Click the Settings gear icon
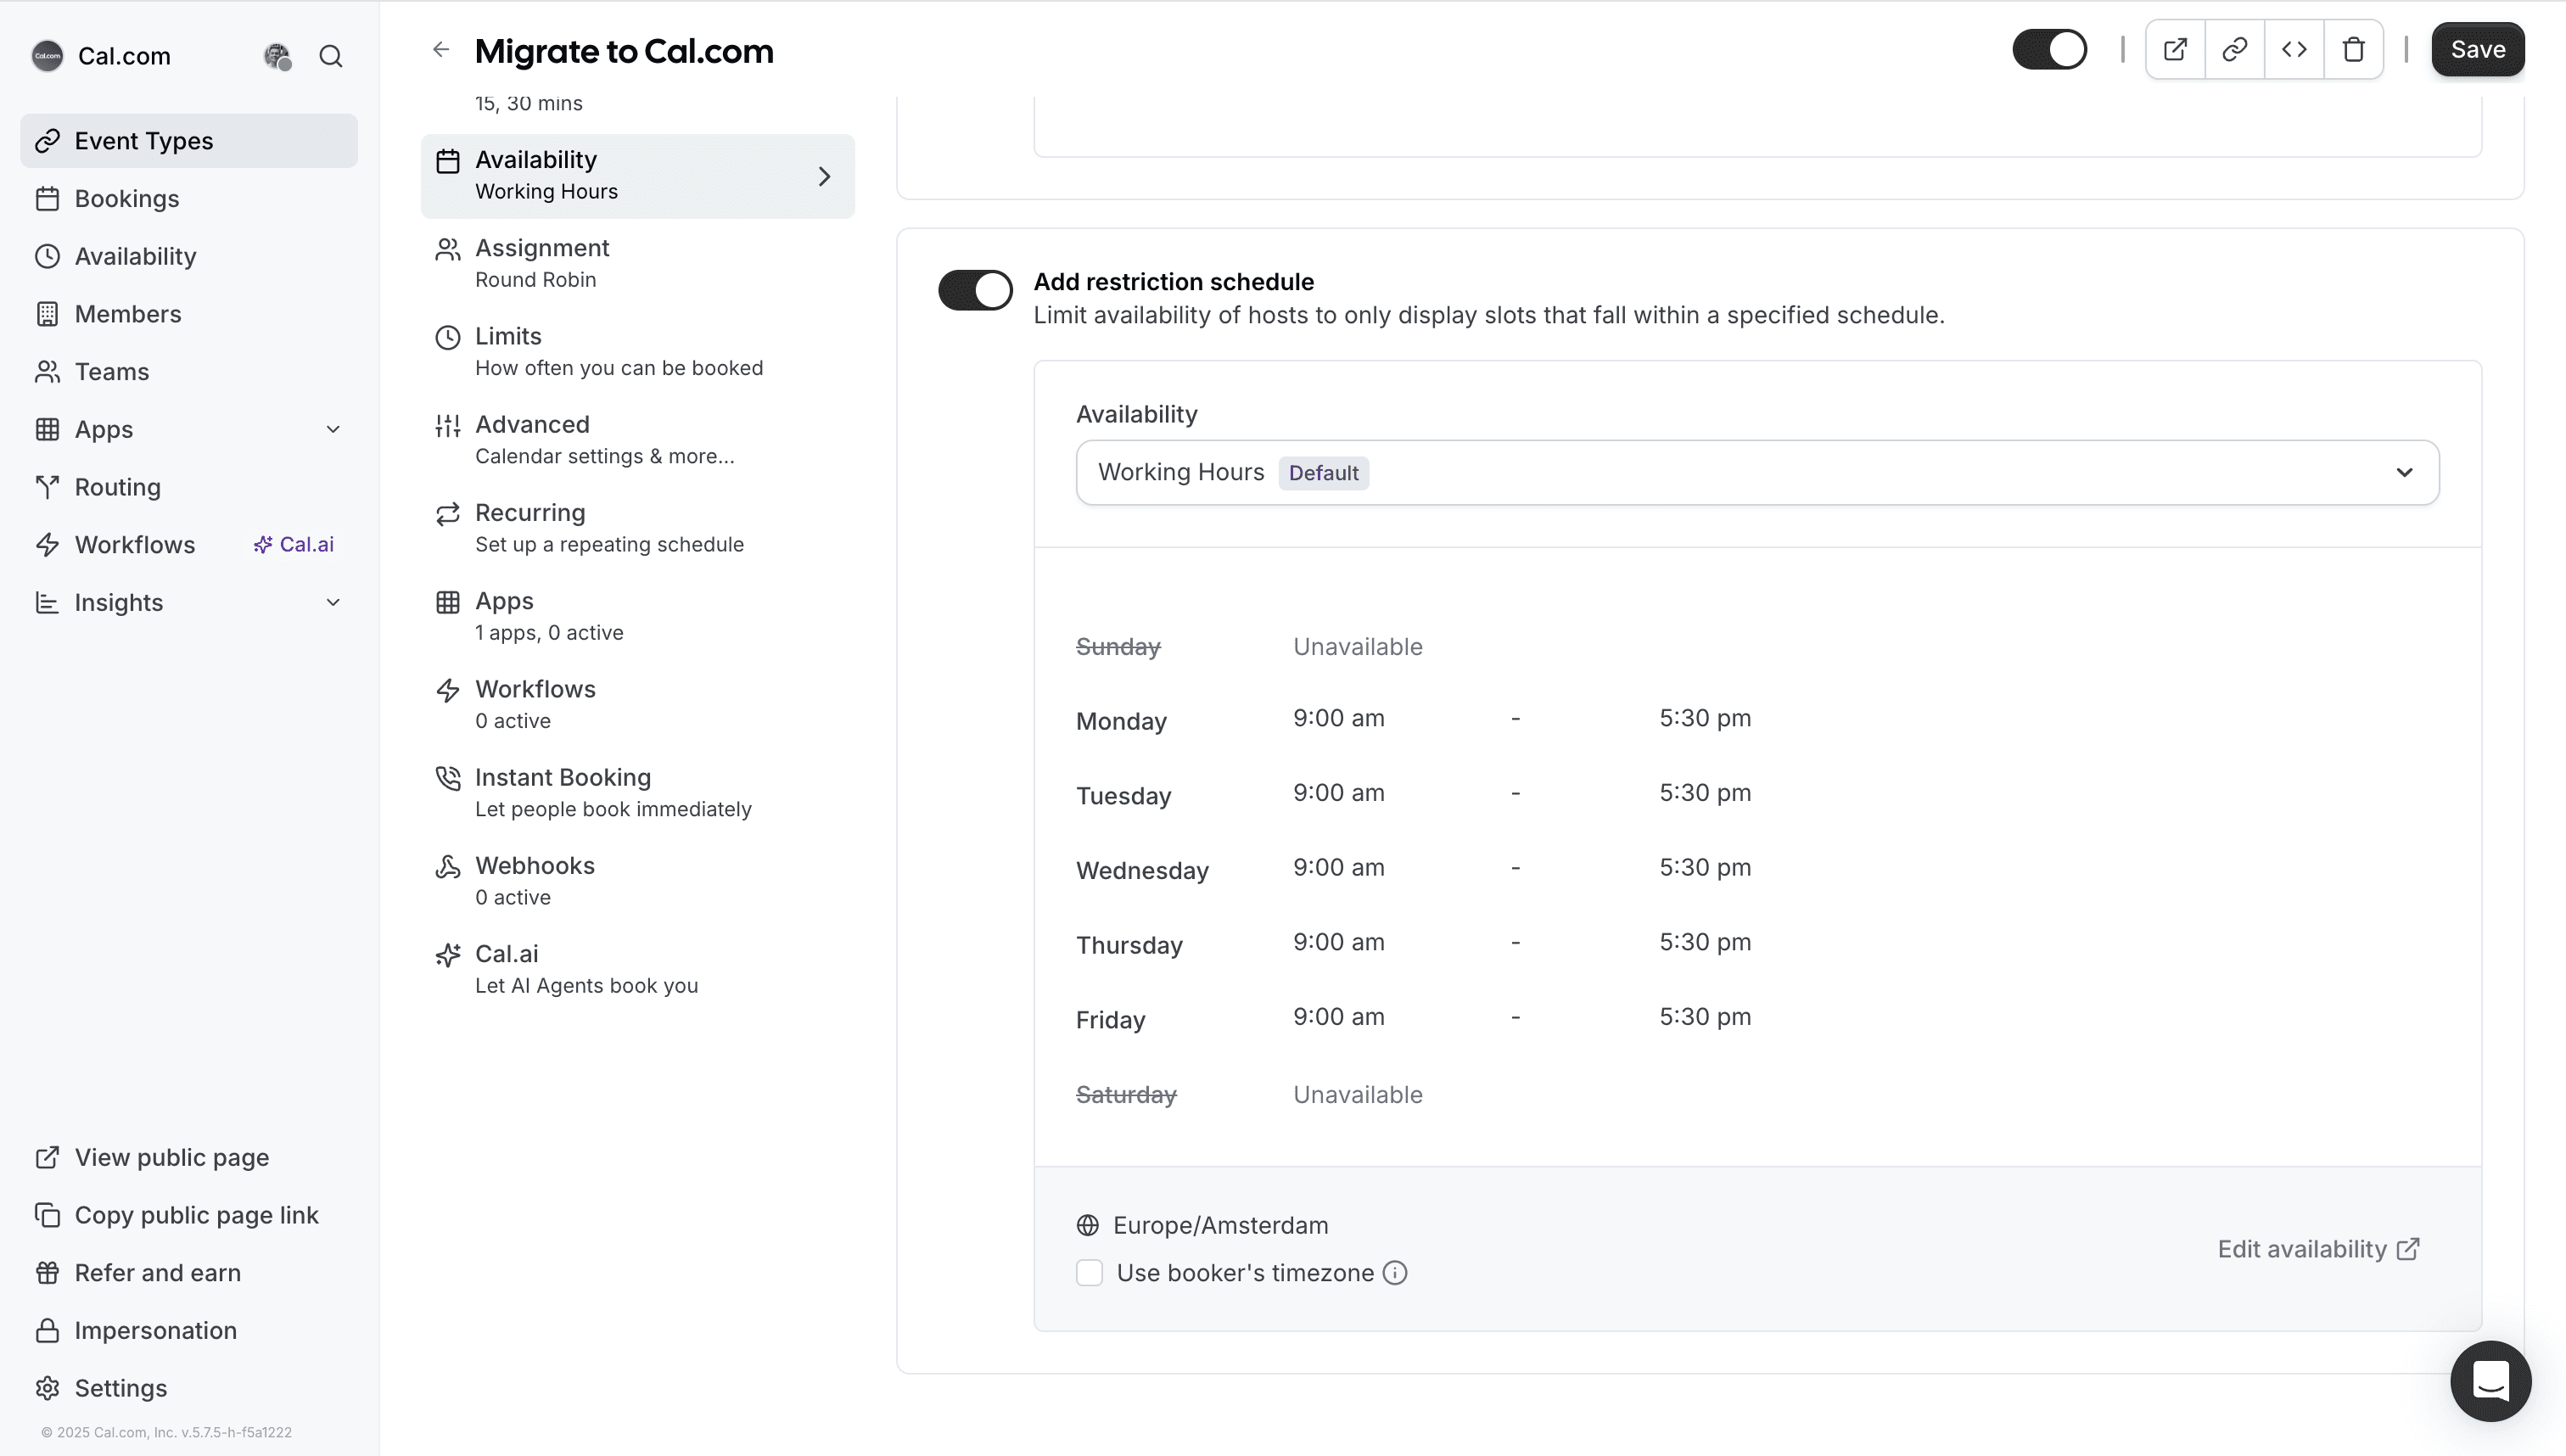Viewport: 2566px width, 1456px height. click(47, 1388)
